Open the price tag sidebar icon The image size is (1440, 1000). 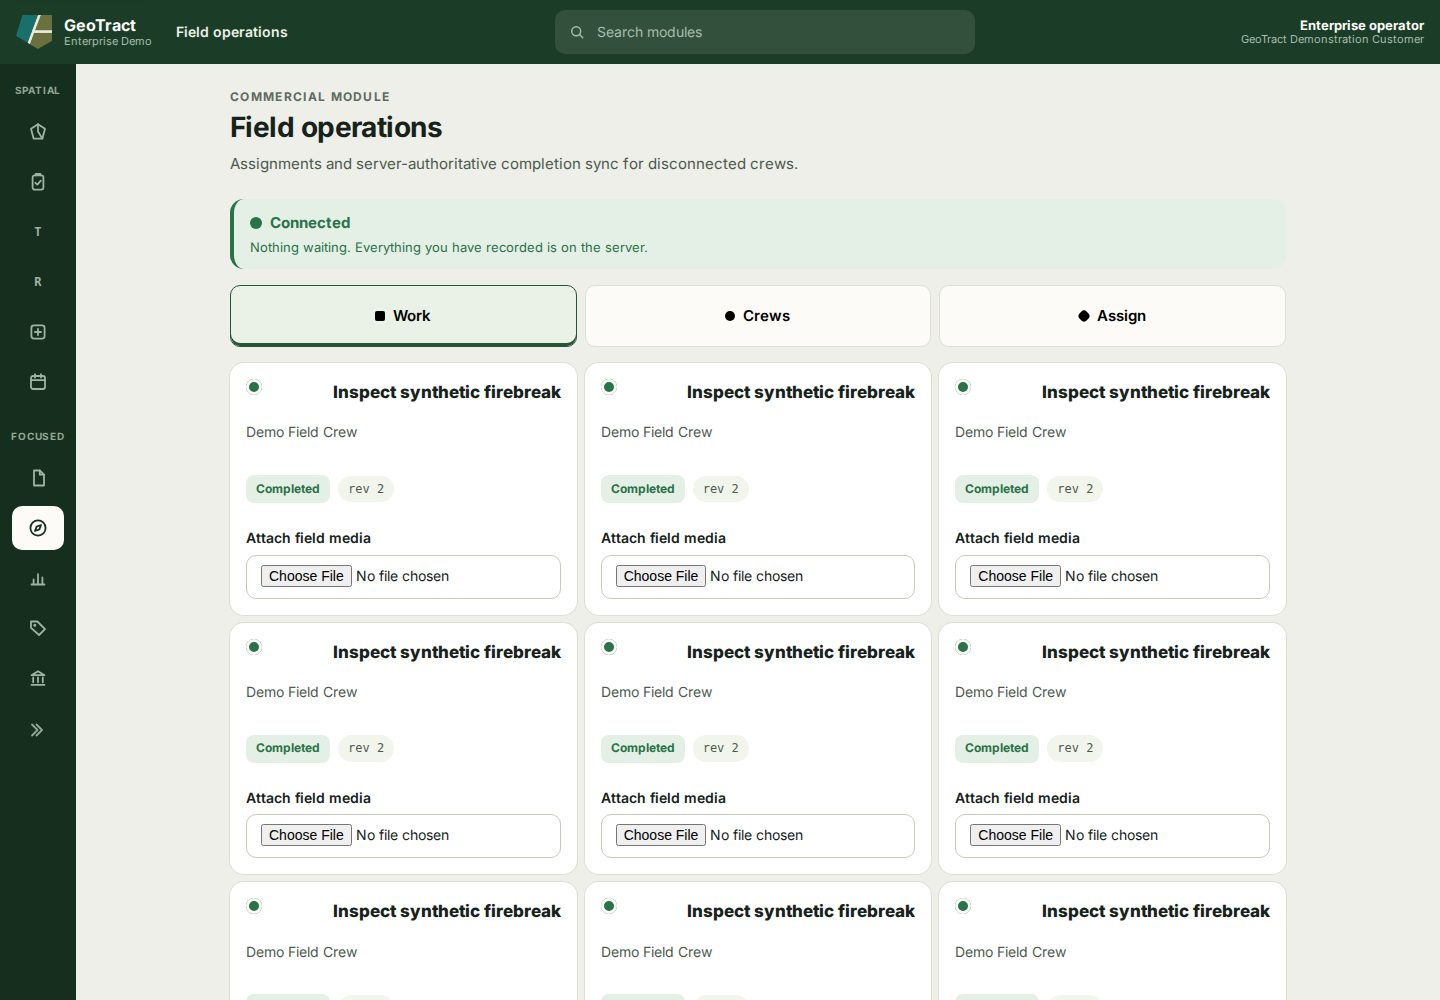click(38, 628)
